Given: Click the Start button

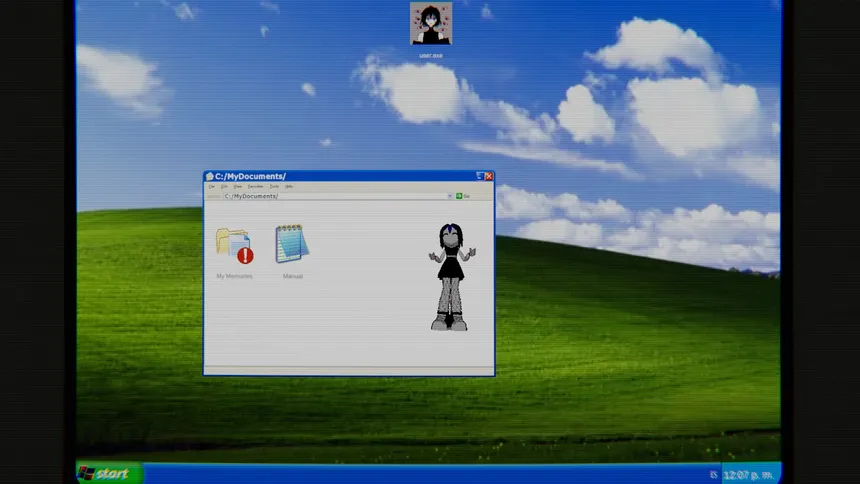Looking at the screenshot, I should 110,474.
